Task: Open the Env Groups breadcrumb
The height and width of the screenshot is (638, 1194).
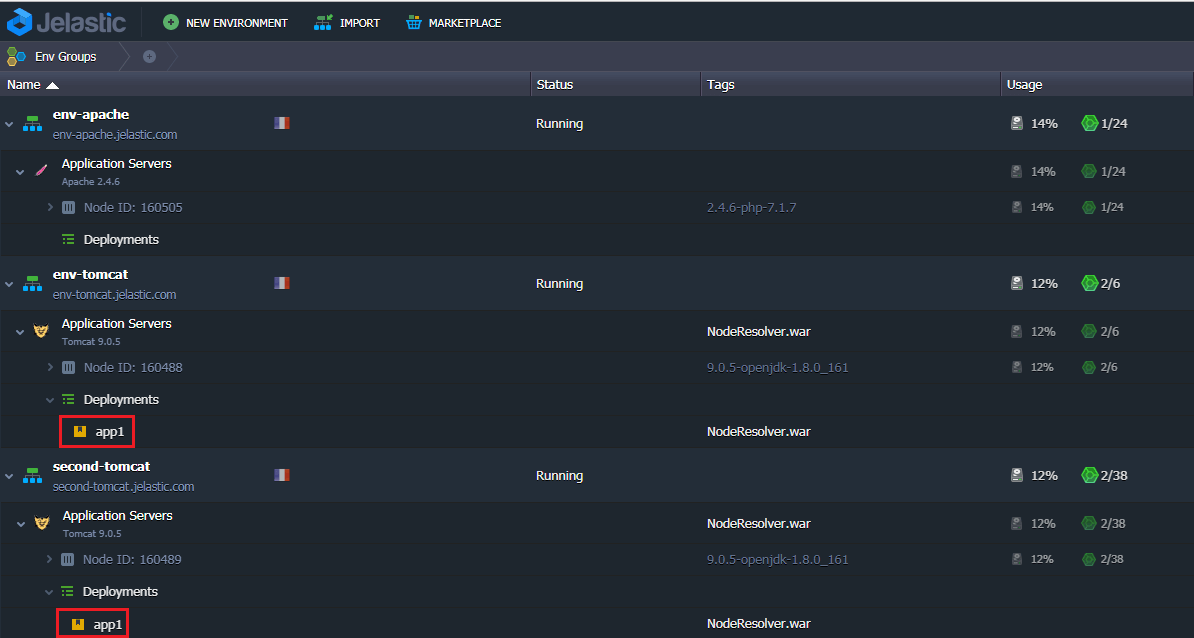Action: [52, 56]
